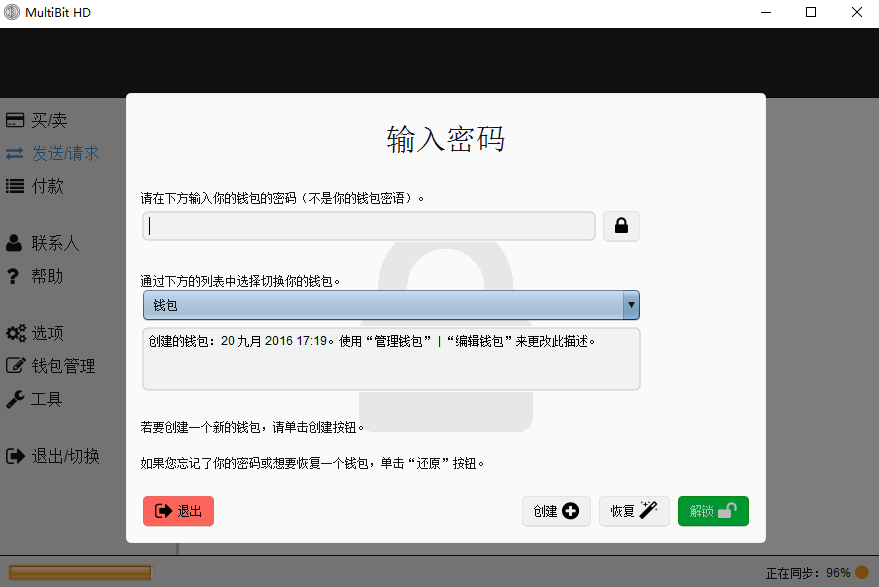Click the 选项 gears icon
The image size is (879, 587).
[x=16, y=333]
